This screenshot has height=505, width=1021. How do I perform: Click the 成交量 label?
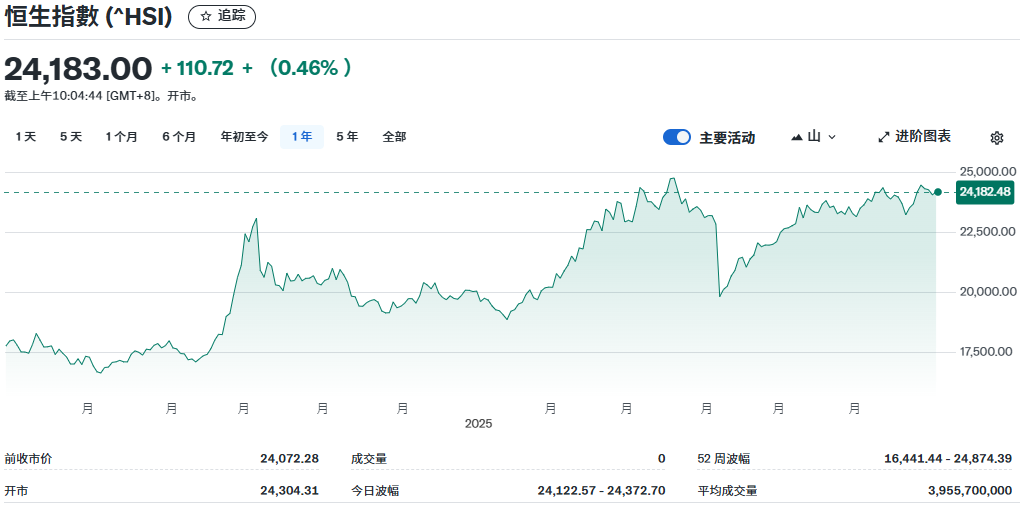(x=369, y=459)
